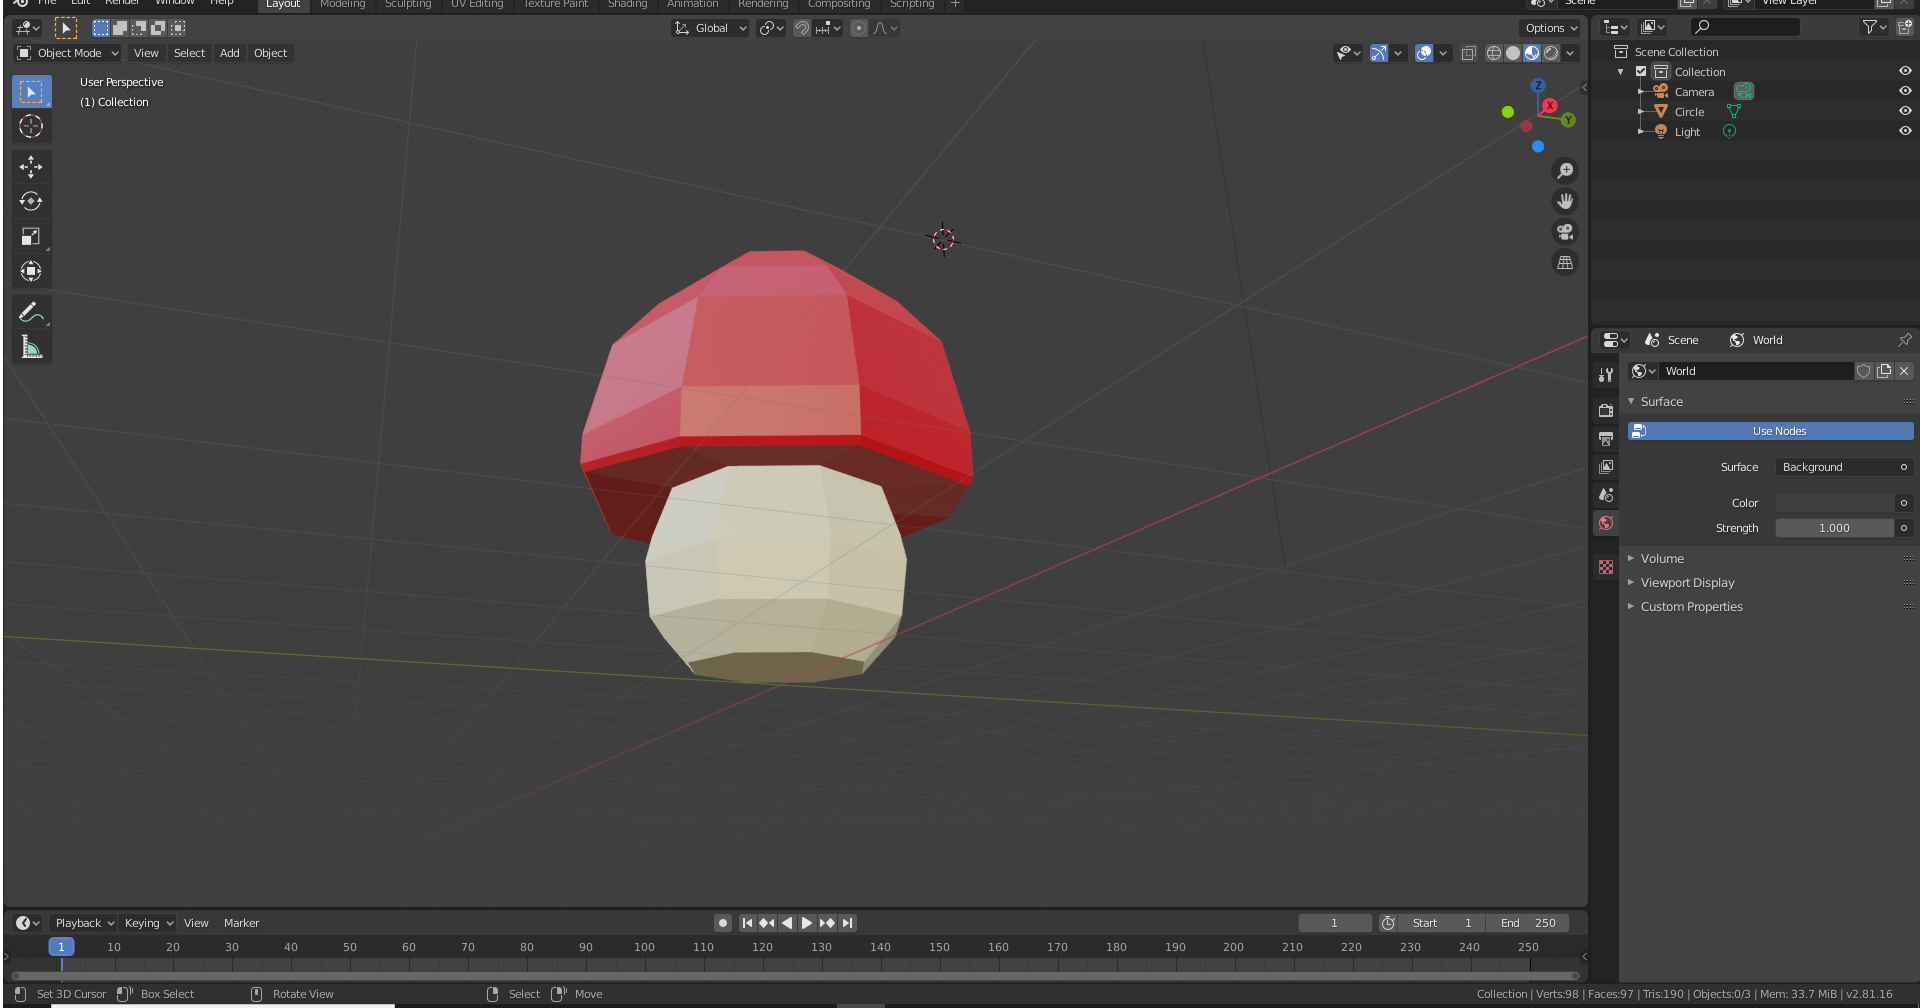Open the Global transform orientation dropdown
1920x1008 pixels.
pos(711,28)
